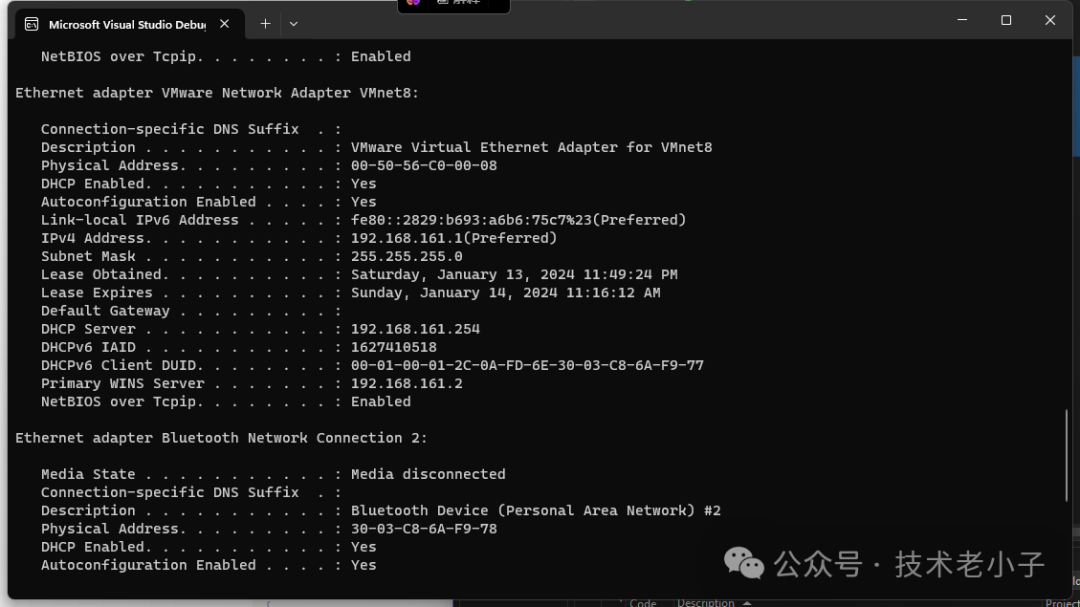Sort by the Description column header
1080x607 pixels.
point(705,602)
